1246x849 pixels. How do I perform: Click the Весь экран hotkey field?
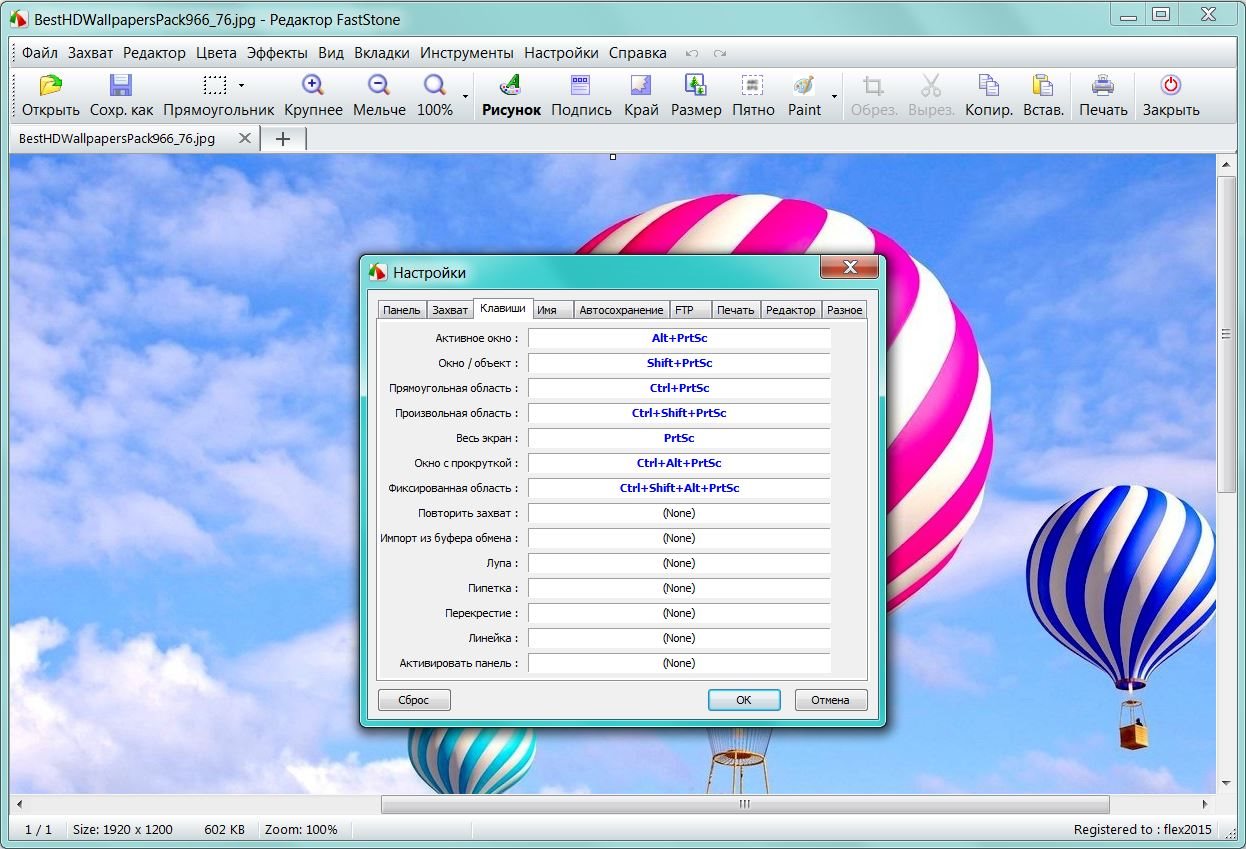point(679,438)
